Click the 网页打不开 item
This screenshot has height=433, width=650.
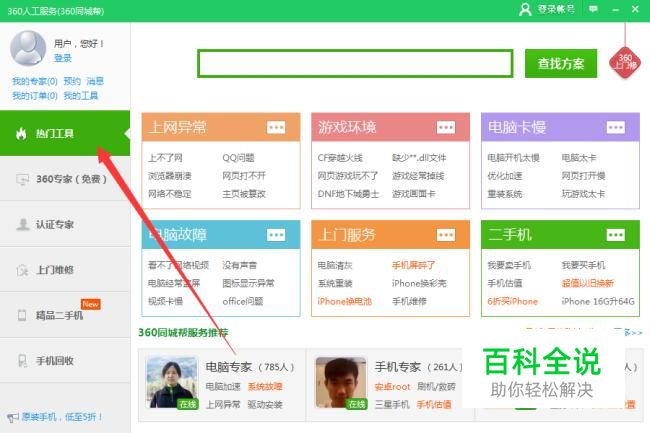tap(244, 176)
